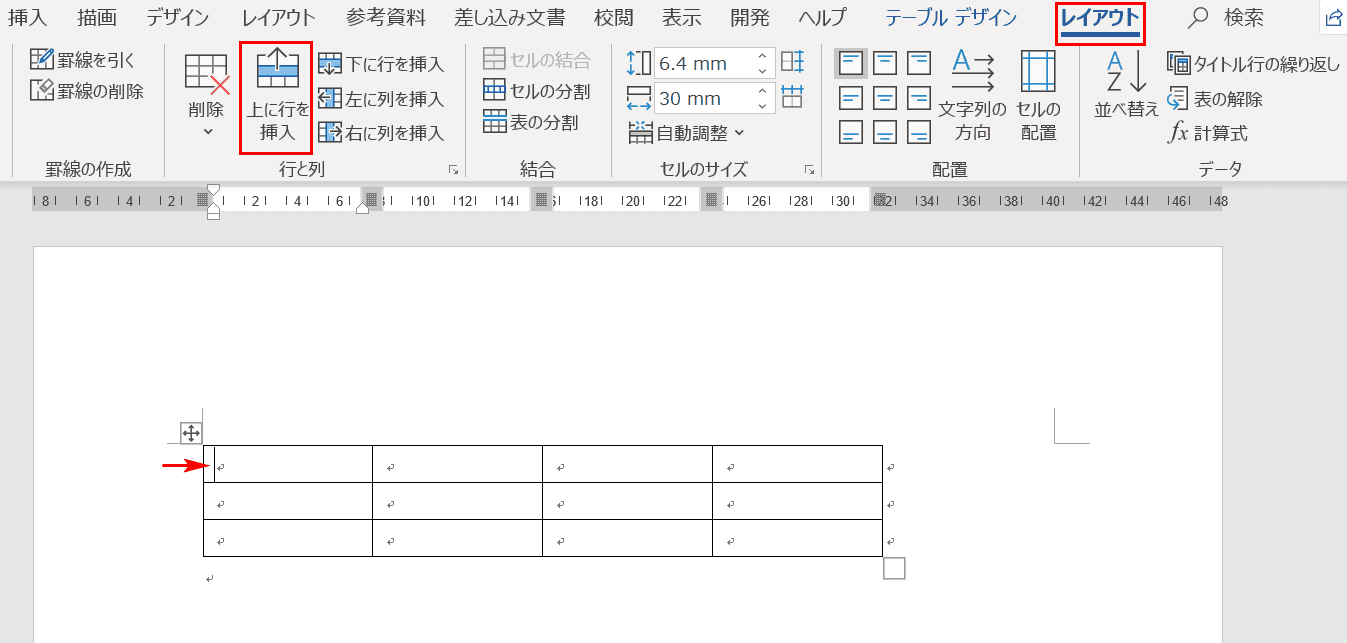
Task: Click the first column boundary marker on ruler
Action: point(372,201)
